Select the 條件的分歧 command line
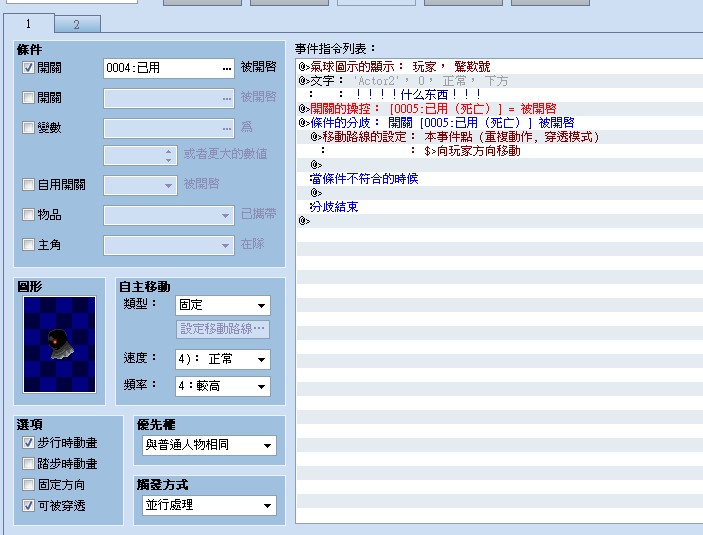703x535 pixels. point(499,122)
